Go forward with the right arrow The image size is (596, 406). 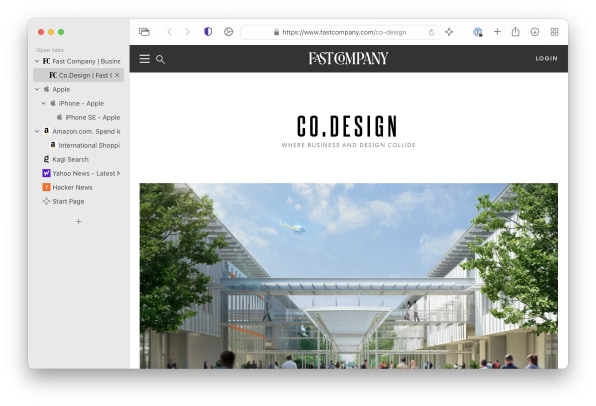[x=187, y=32]
